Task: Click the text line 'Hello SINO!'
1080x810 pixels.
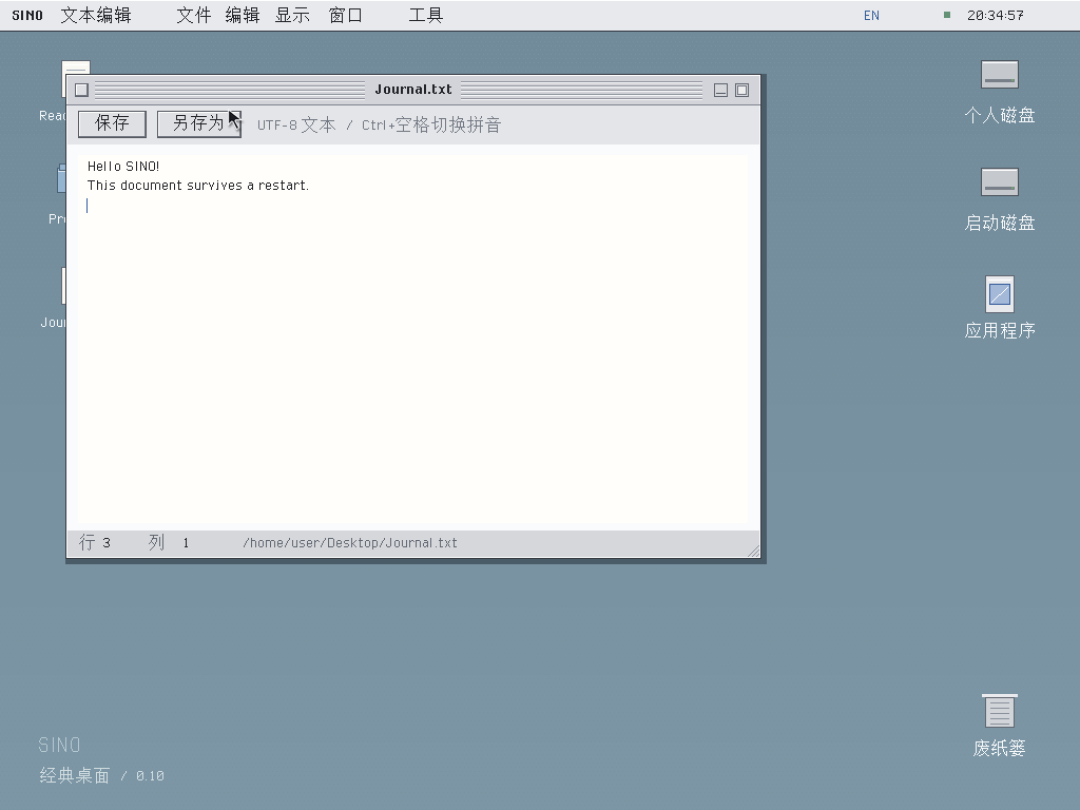Action: (x=123, y=166)
